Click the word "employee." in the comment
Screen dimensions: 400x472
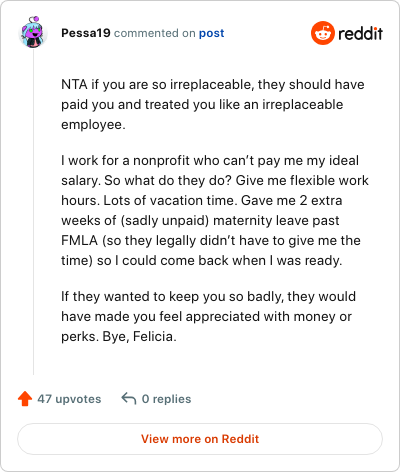coord(93,125)
